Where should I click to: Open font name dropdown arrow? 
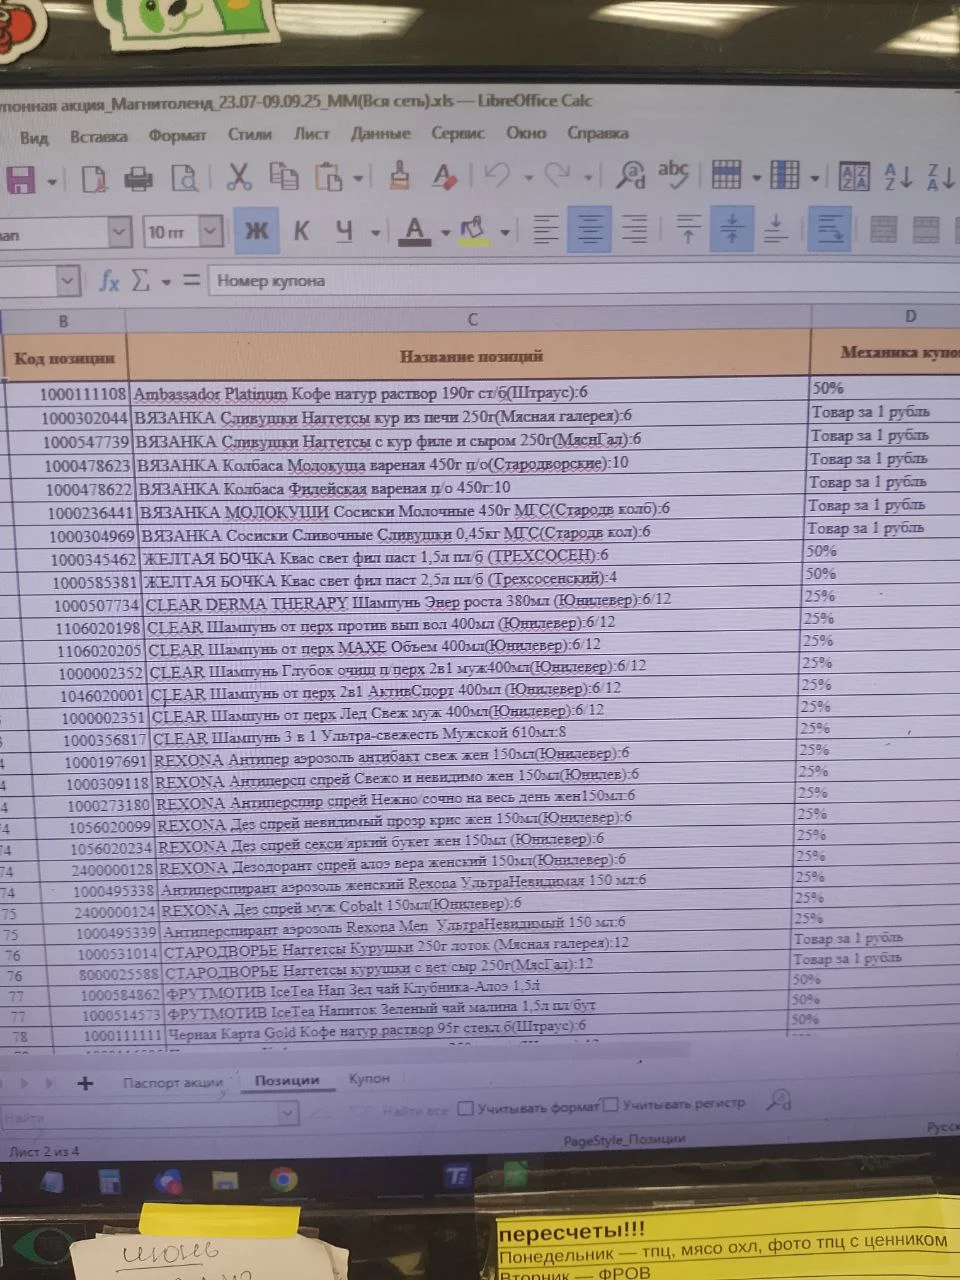coord(120,232)
